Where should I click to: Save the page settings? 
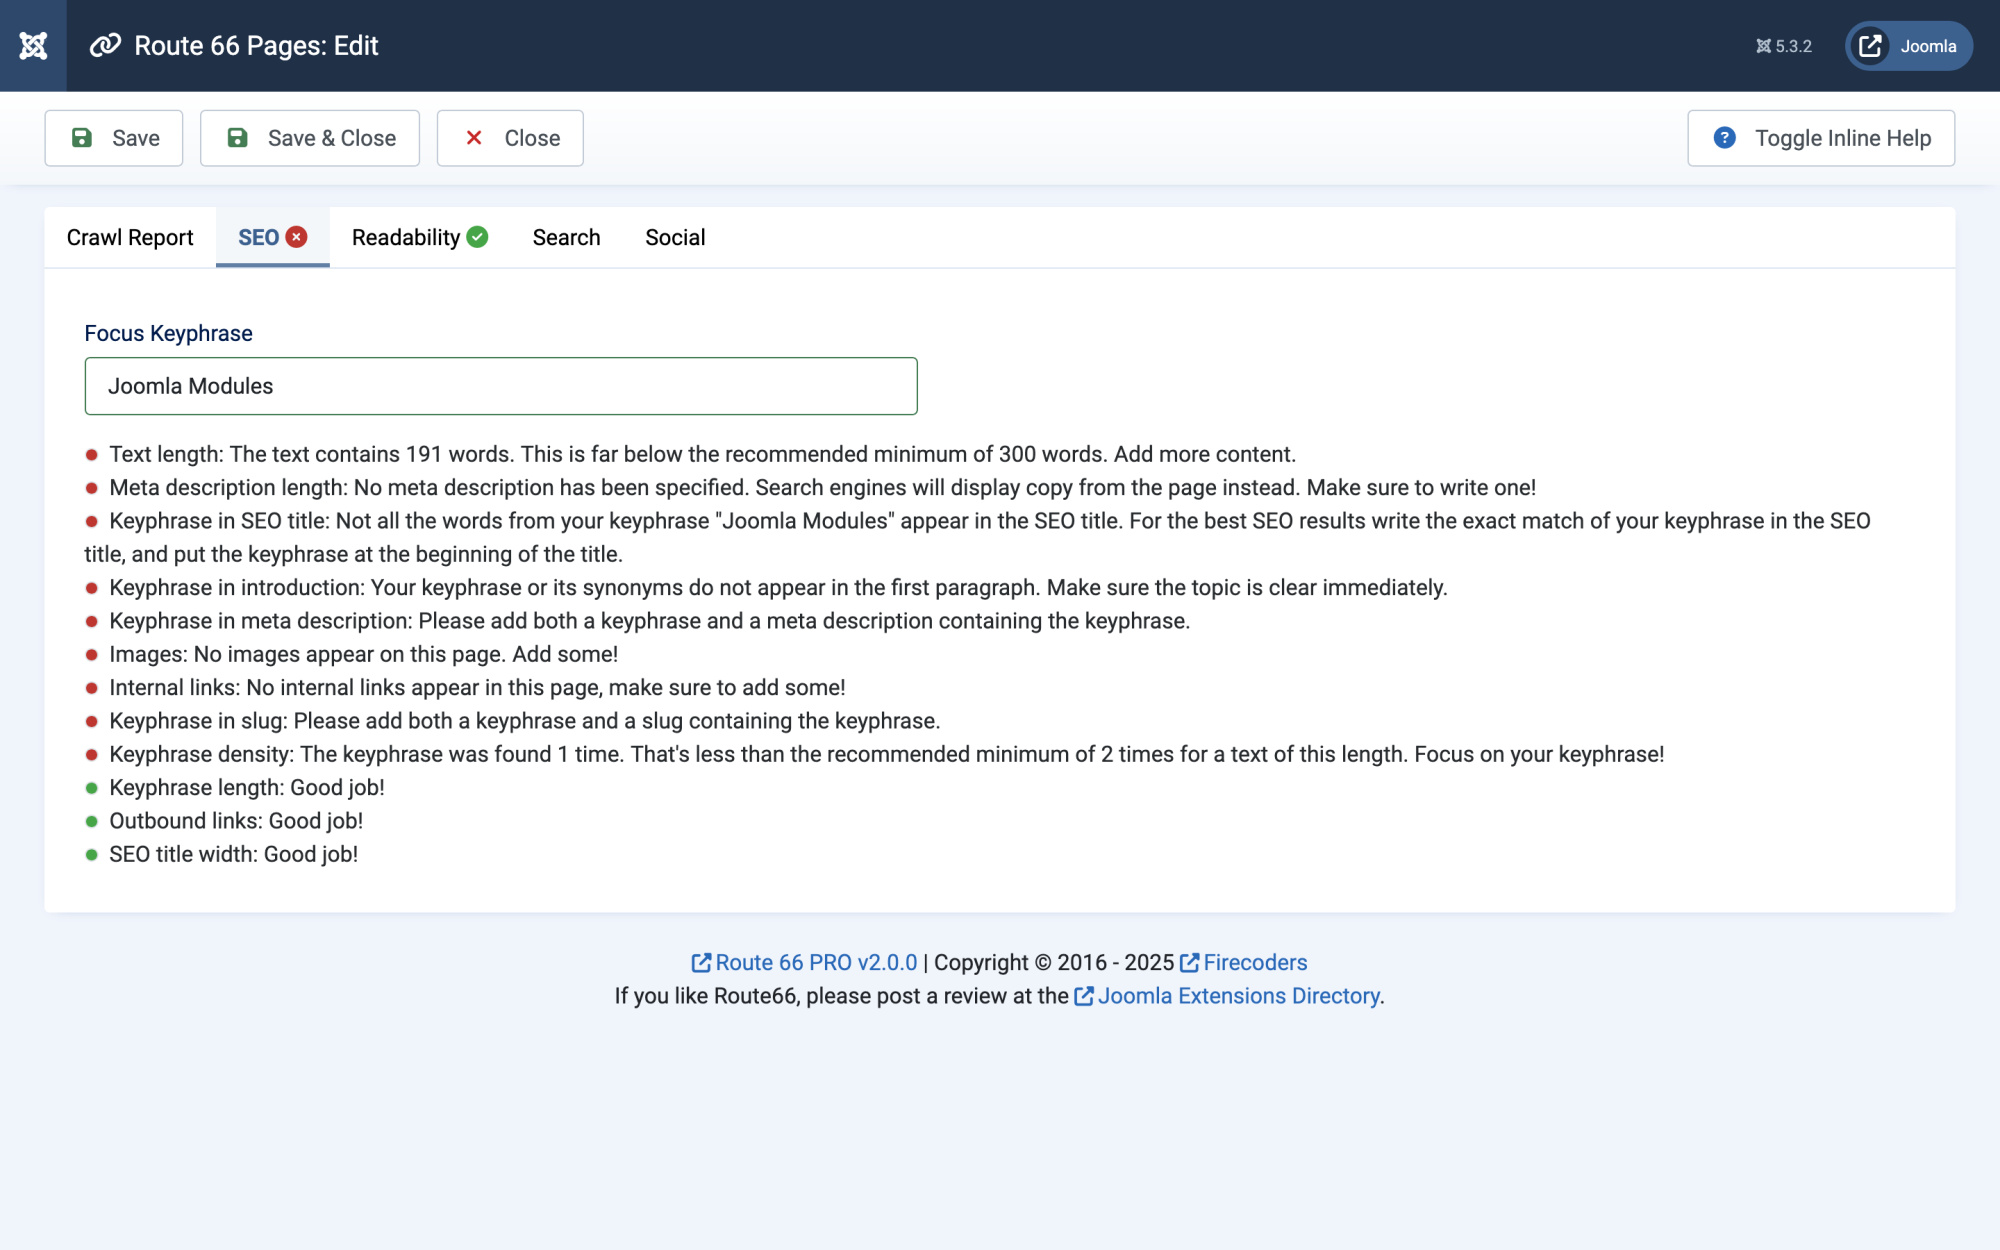(x=114, y=138)
